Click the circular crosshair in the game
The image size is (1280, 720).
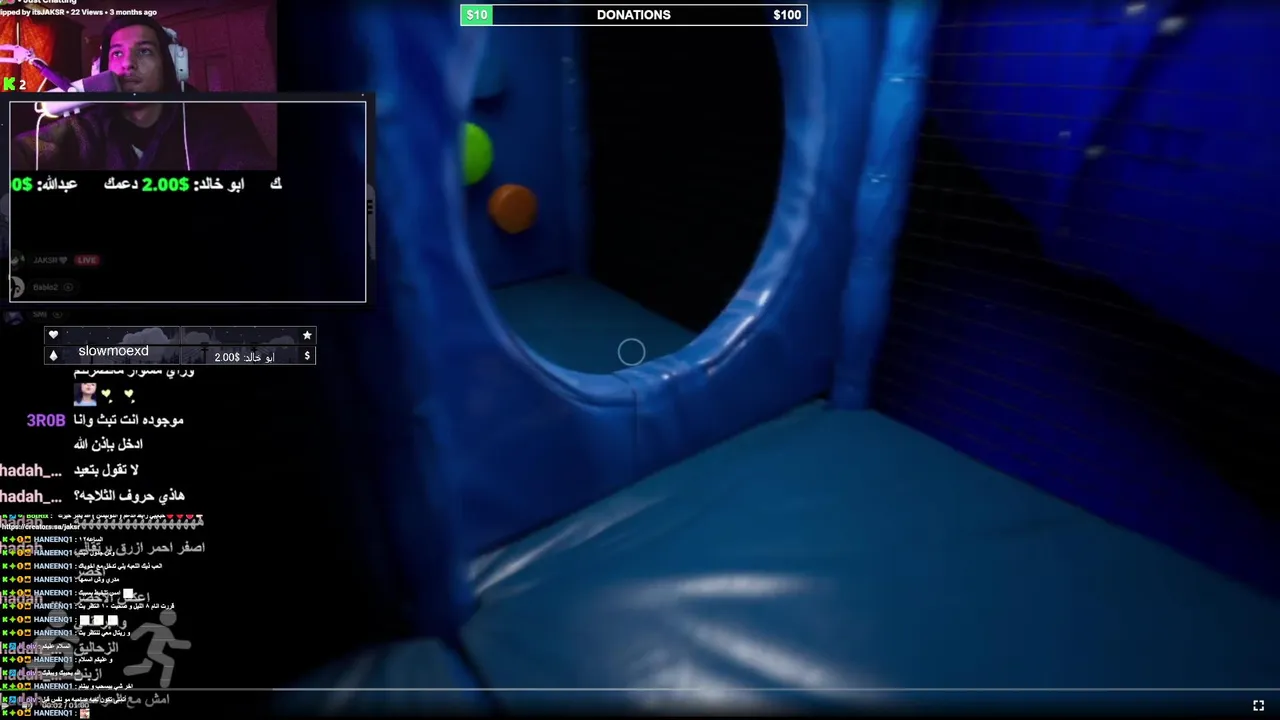pos(631,352)
